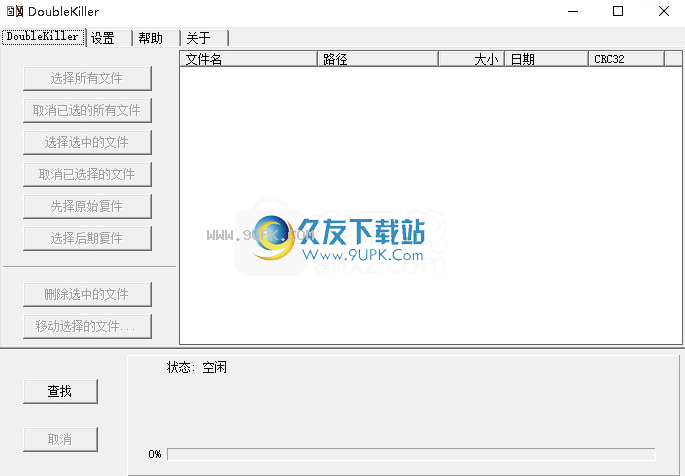Image resolution: width=685 pixels, height=476 pixels.
Task: Click the 先择原始复件 button
Action: click(x=87, y=206)
